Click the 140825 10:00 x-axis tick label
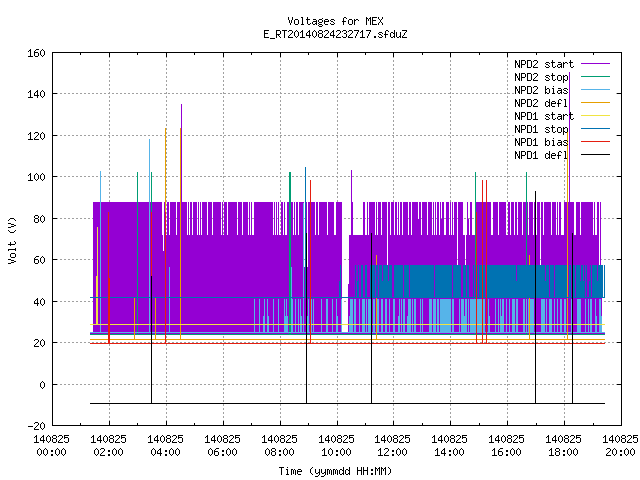 (x=336, y=446)
